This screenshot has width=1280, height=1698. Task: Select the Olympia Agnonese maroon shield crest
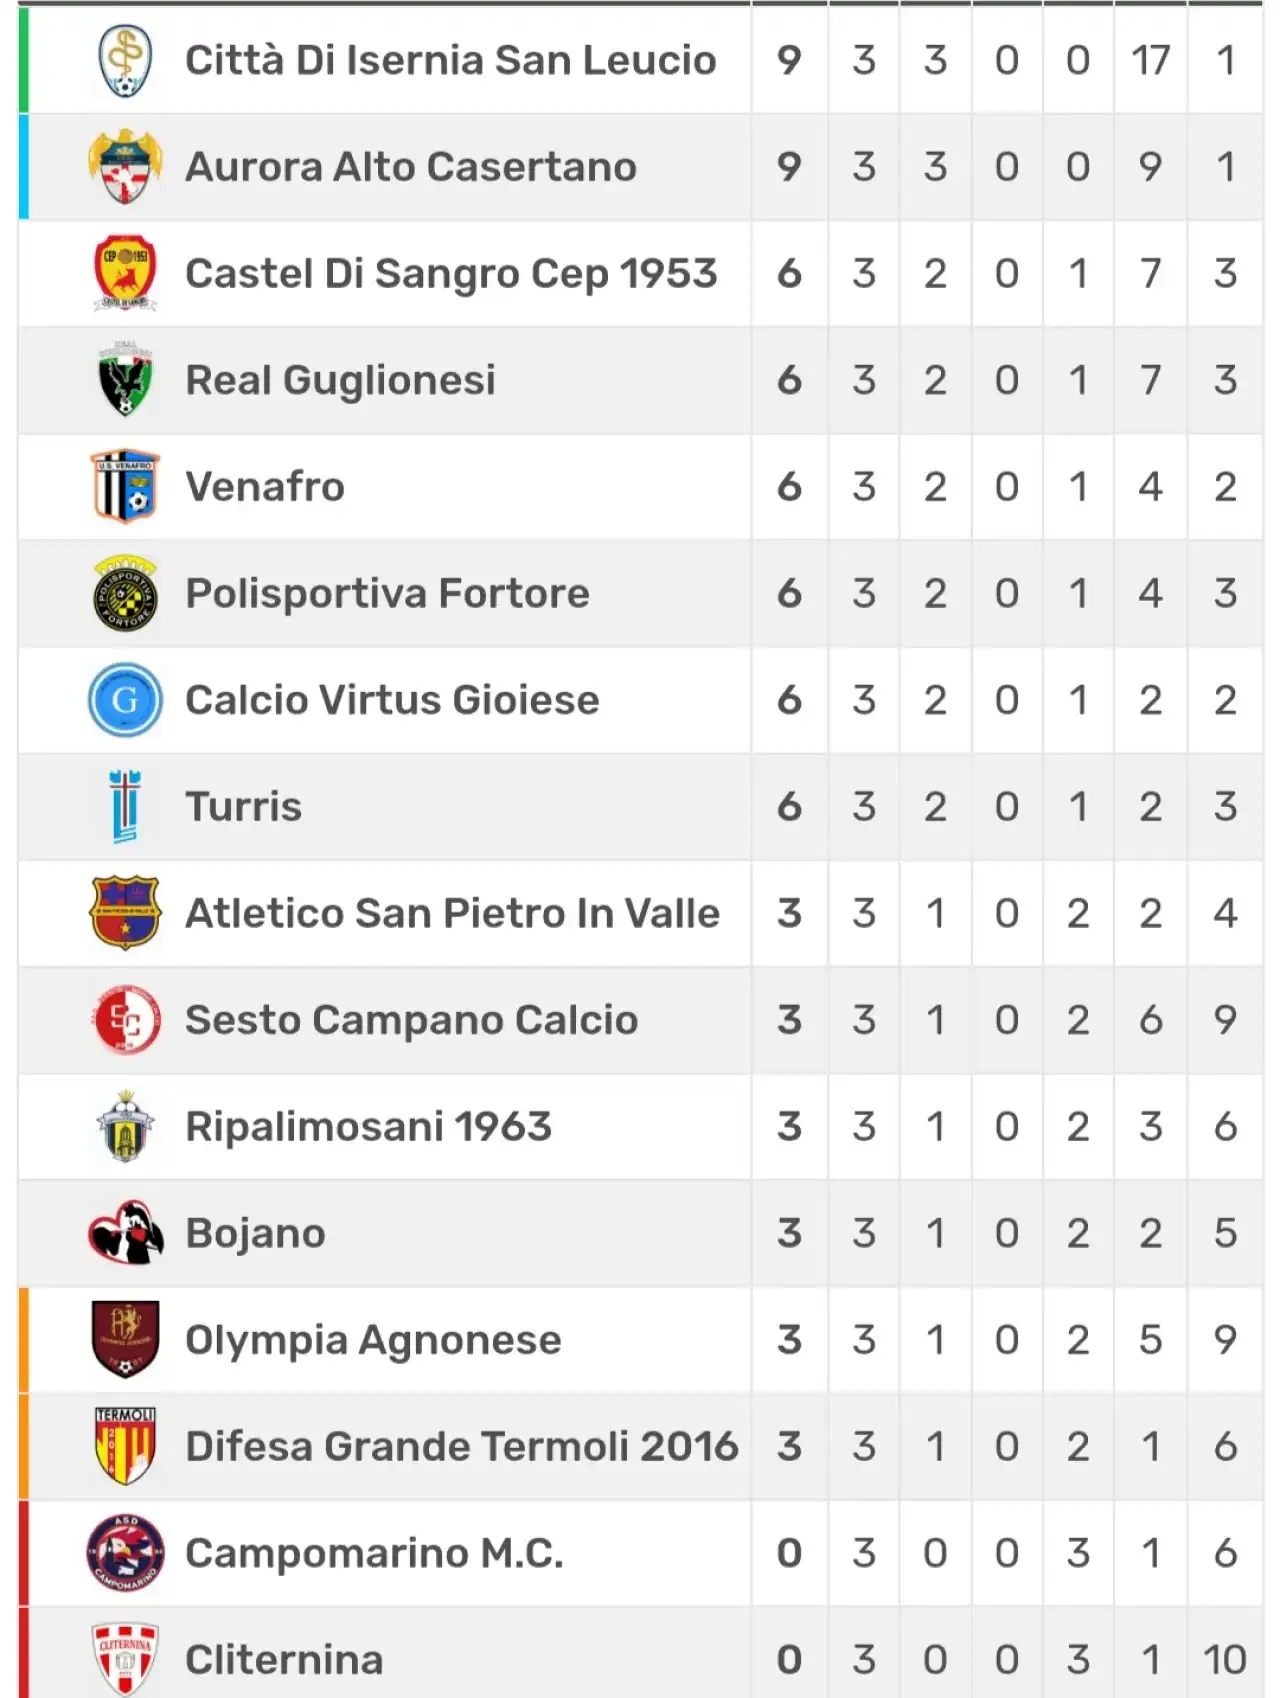pos(125,1339)
